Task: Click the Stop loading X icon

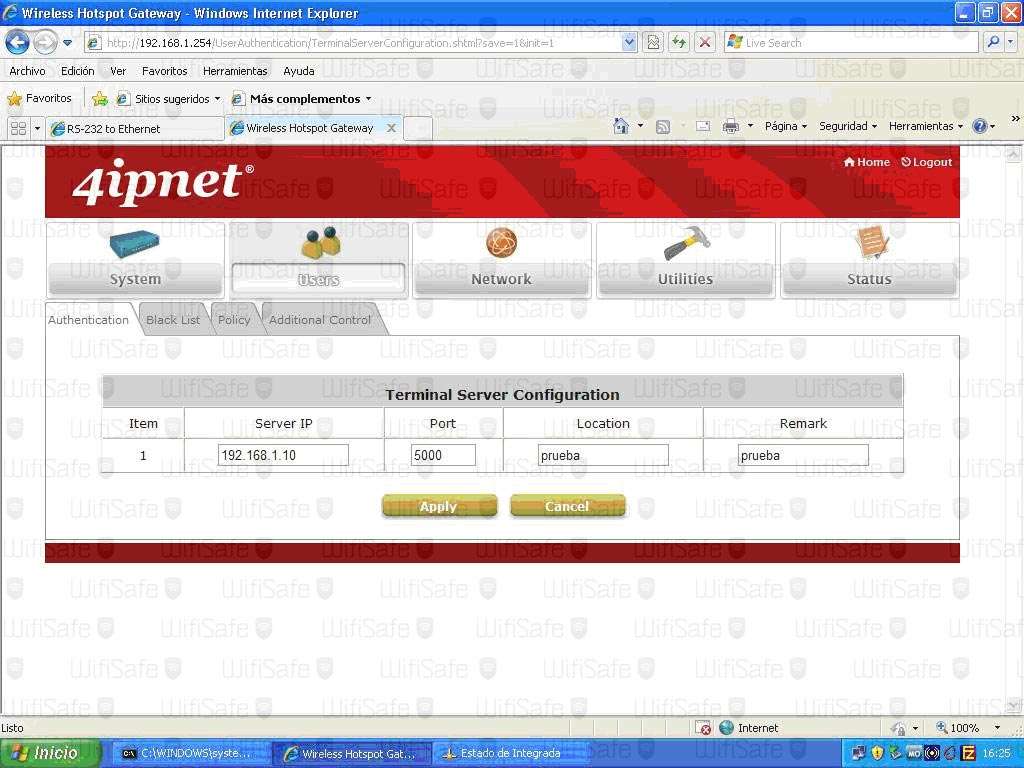Action: coord(705,43)
